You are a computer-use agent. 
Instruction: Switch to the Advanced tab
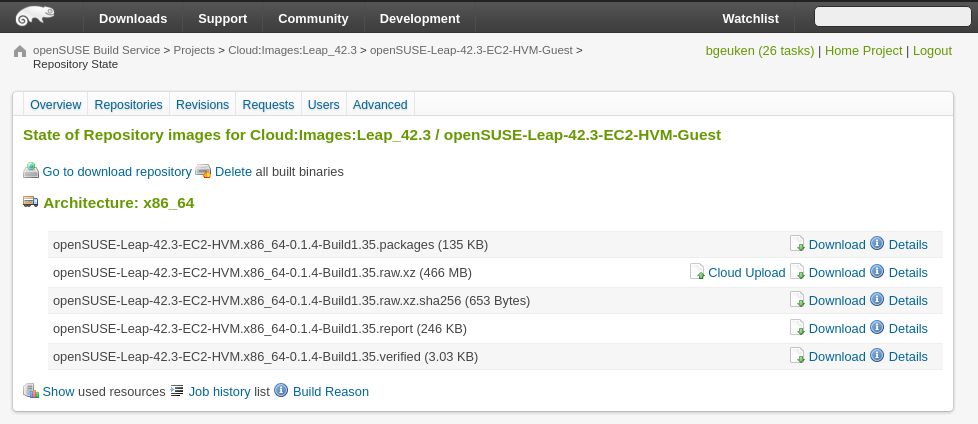coord(380,104)
